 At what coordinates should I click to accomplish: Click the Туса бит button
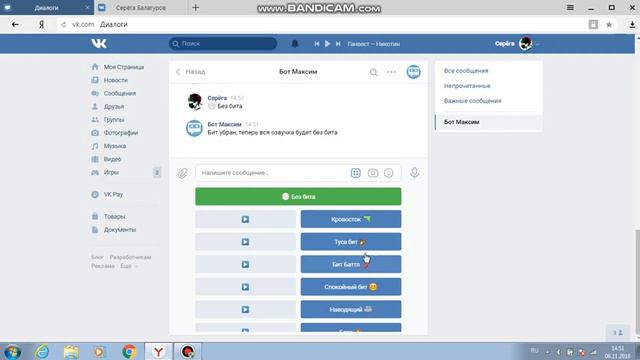pos(351,242)
